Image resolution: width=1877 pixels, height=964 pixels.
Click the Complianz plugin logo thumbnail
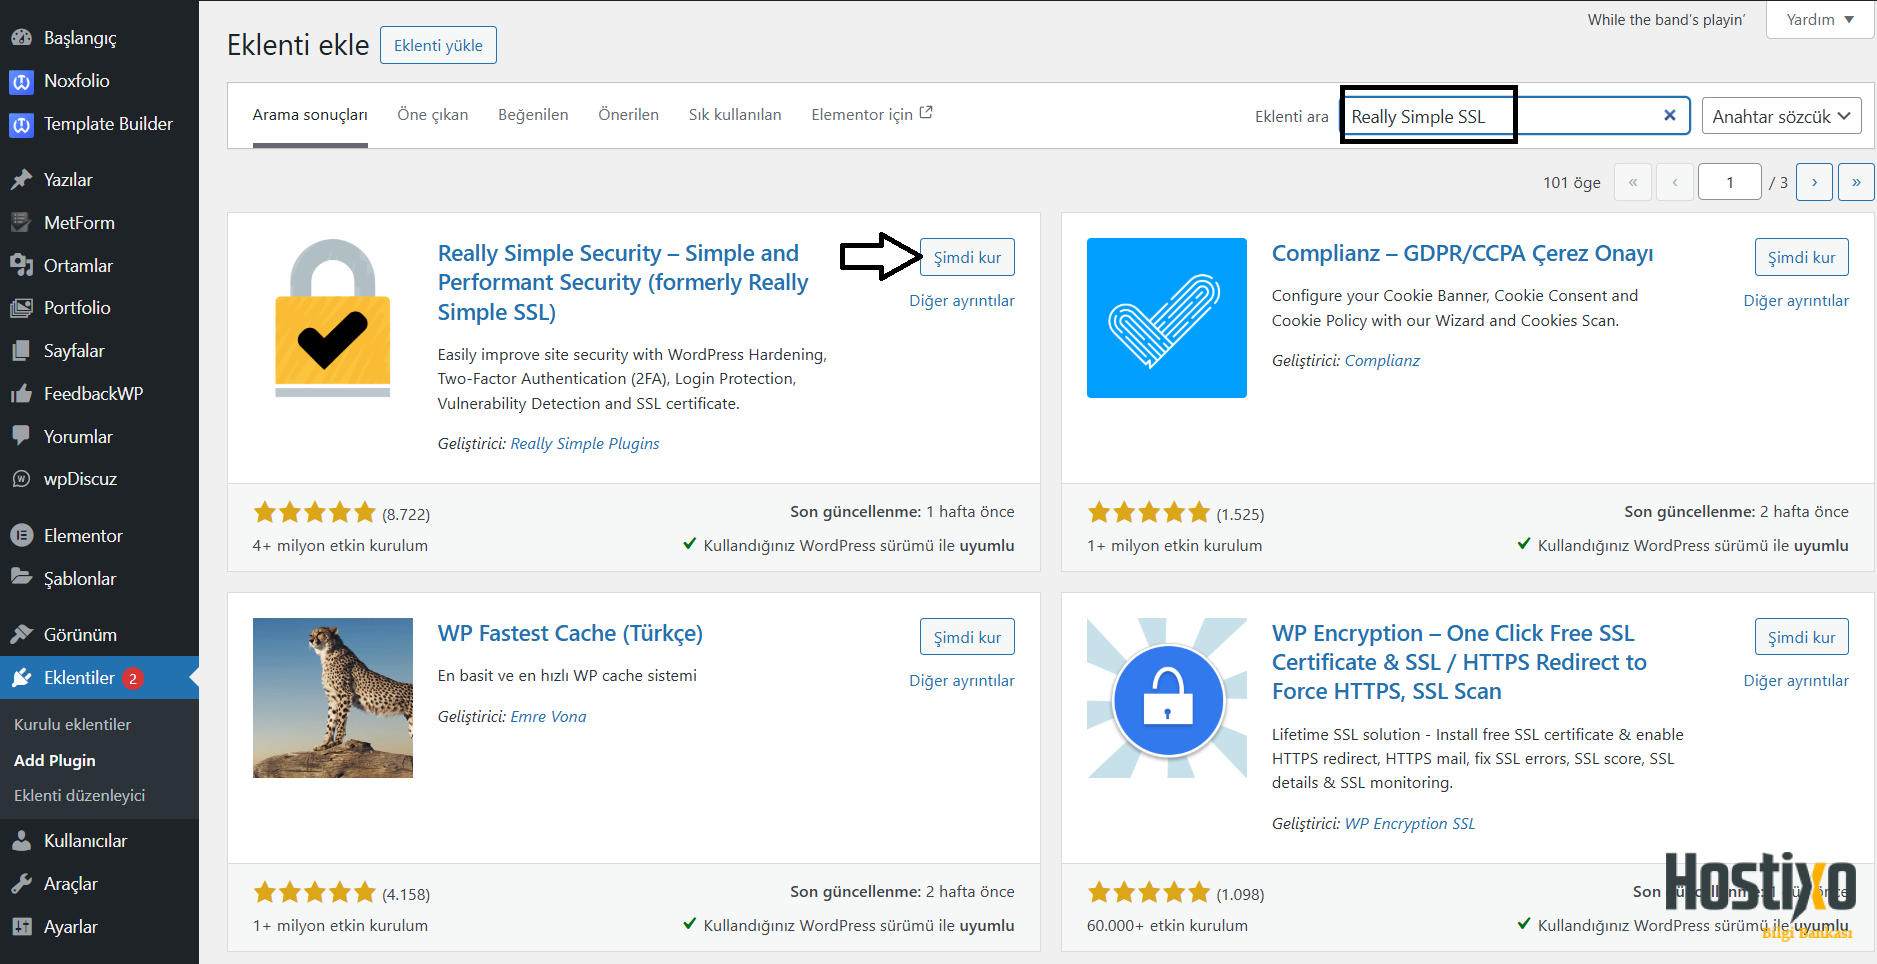(x=1167, y=318)
